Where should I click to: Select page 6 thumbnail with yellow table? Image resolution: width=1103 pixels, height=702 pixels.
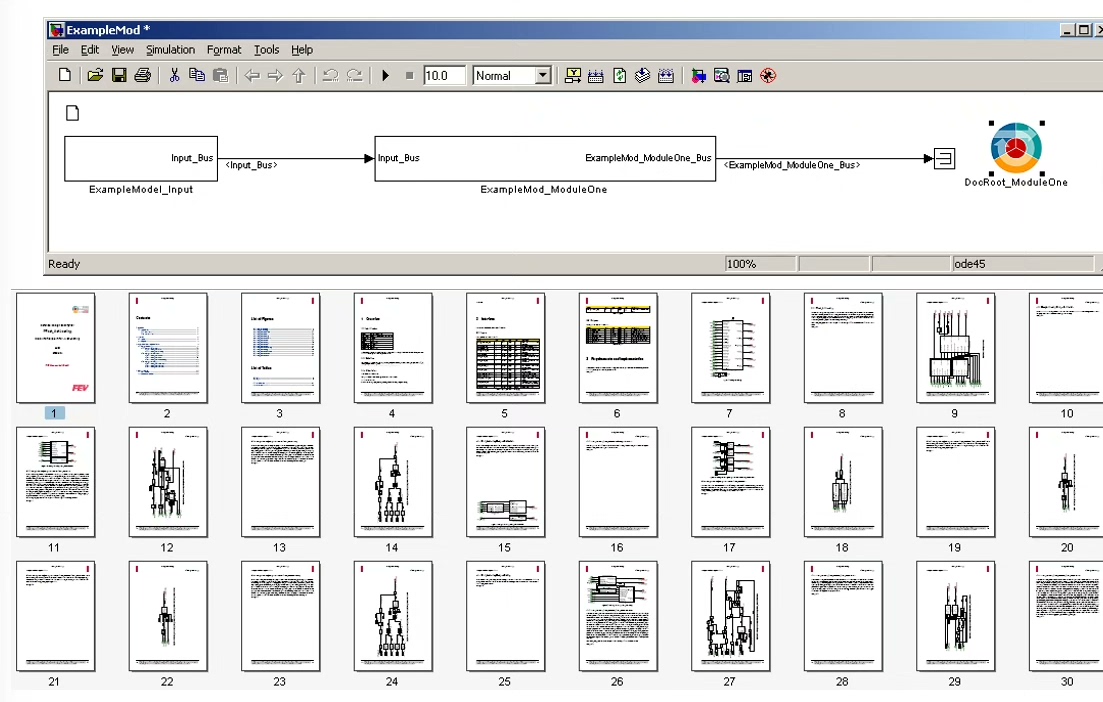[618, 347]
